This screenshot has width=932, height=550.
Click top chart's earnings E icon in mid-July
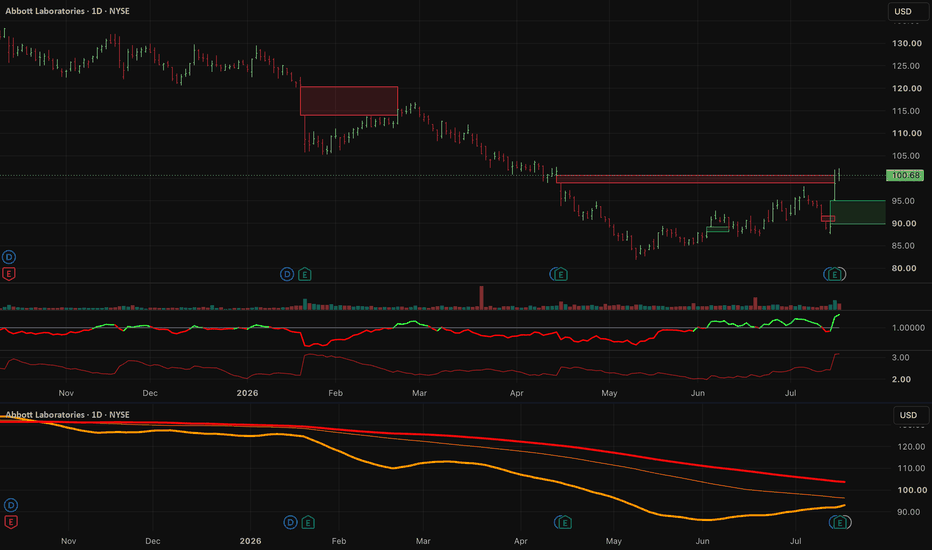(835, 274)
